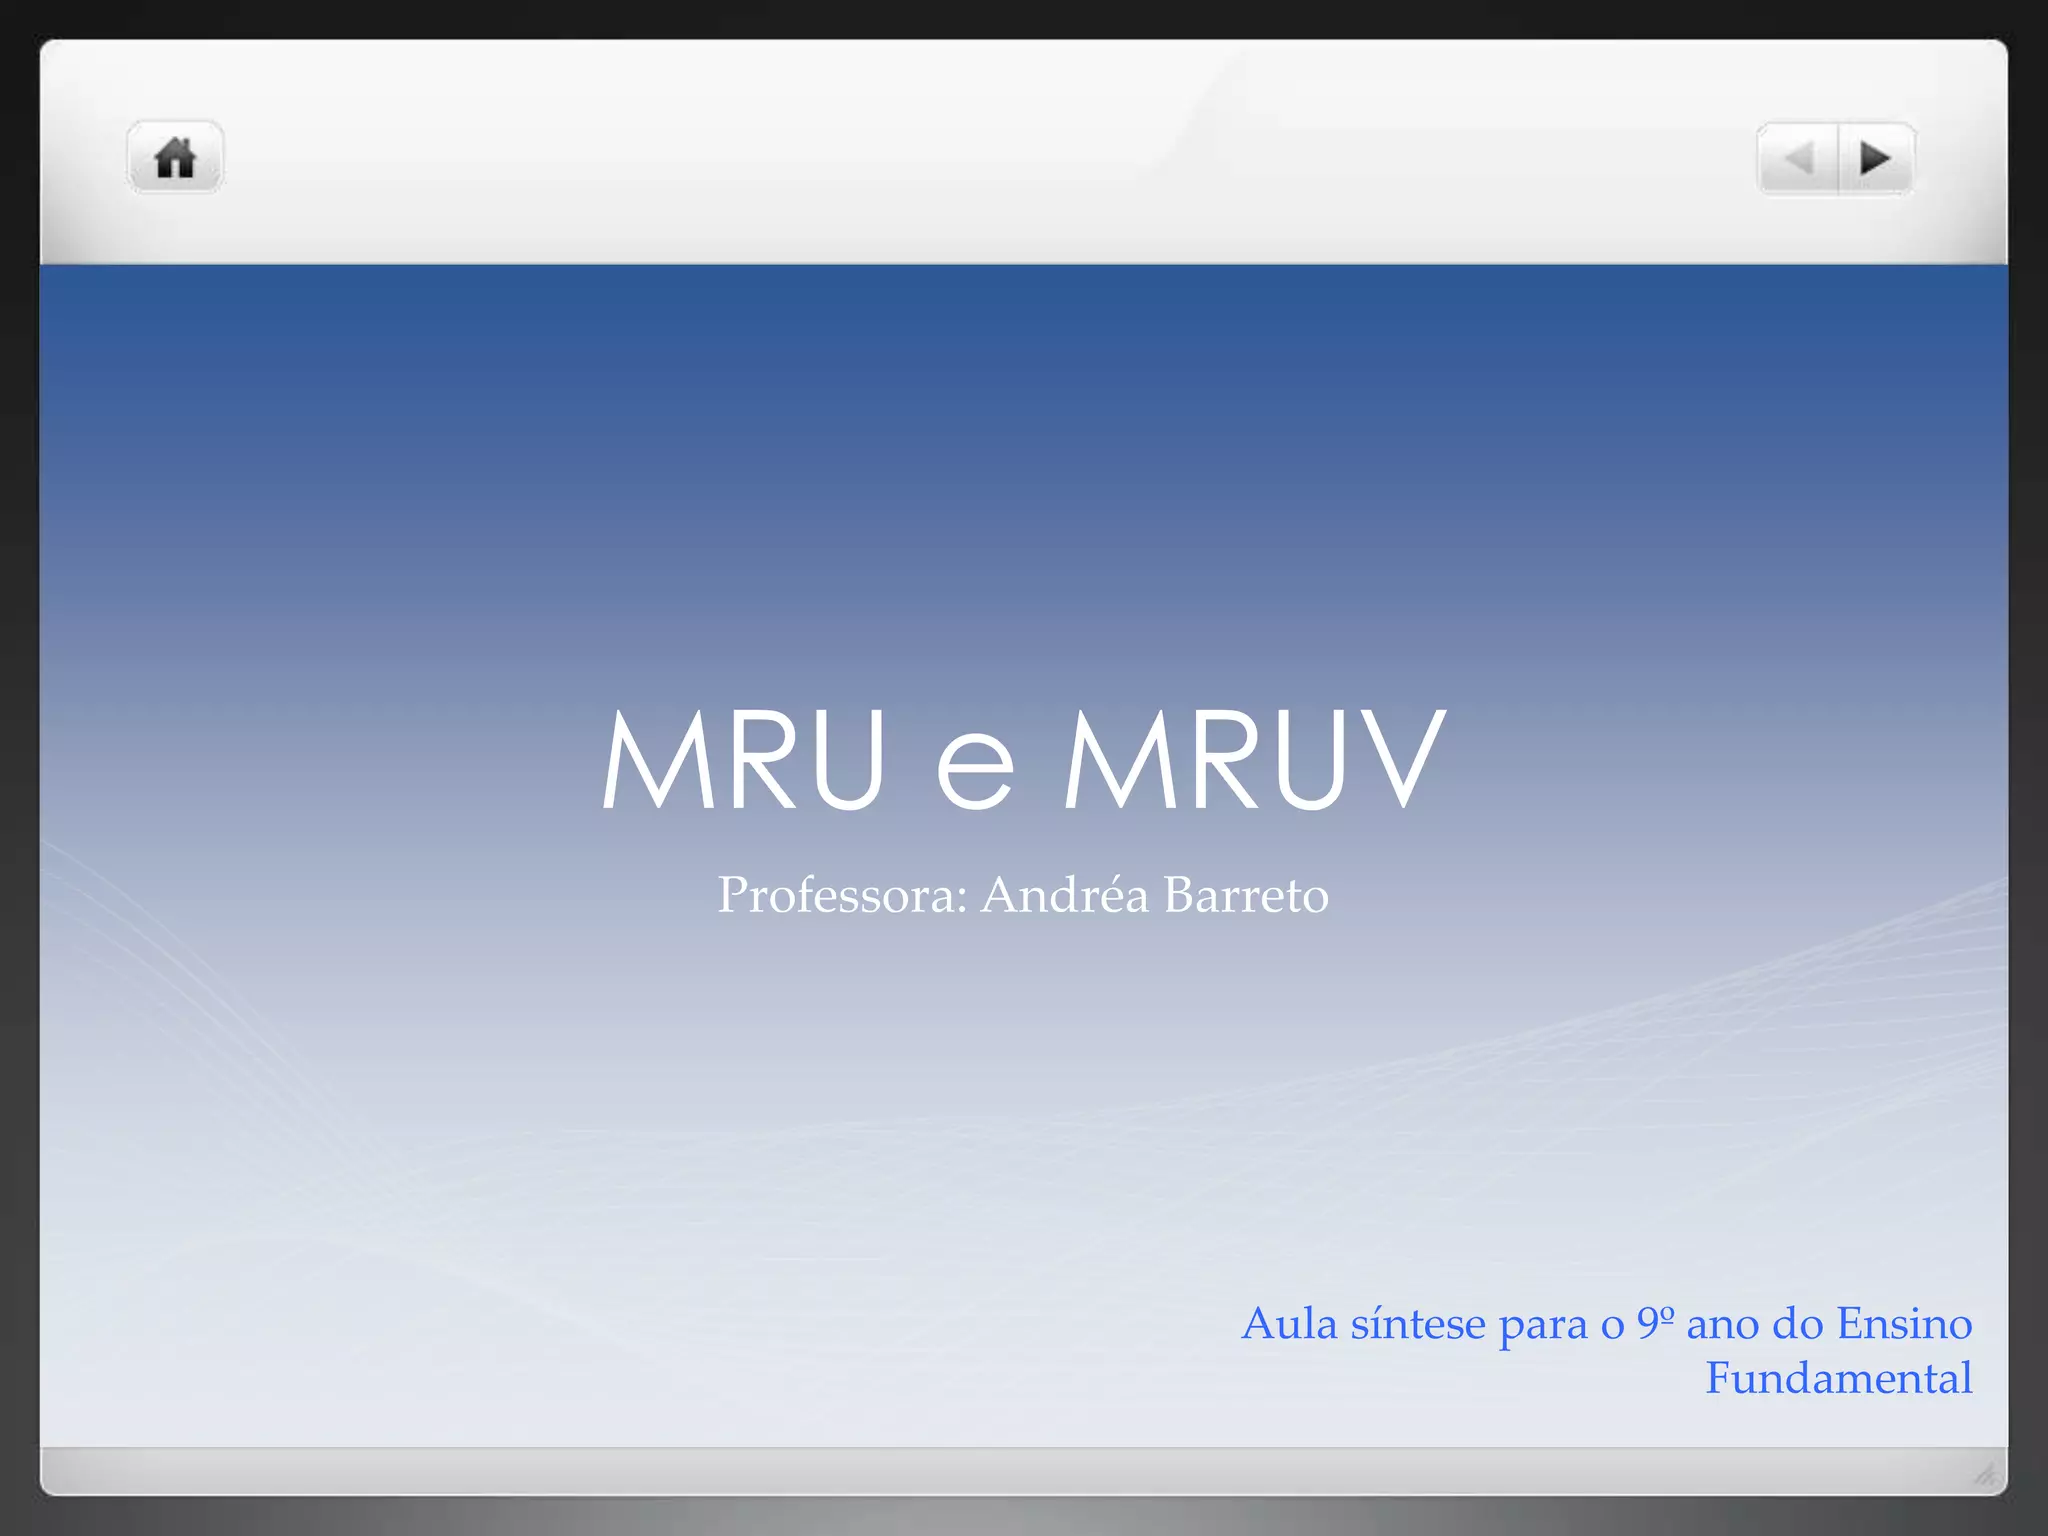The width and height of the screenshot is (2048, 1536).
Task: Select 'Professora: Andréa Barreto' subtitle
Action: (1023, 894)
